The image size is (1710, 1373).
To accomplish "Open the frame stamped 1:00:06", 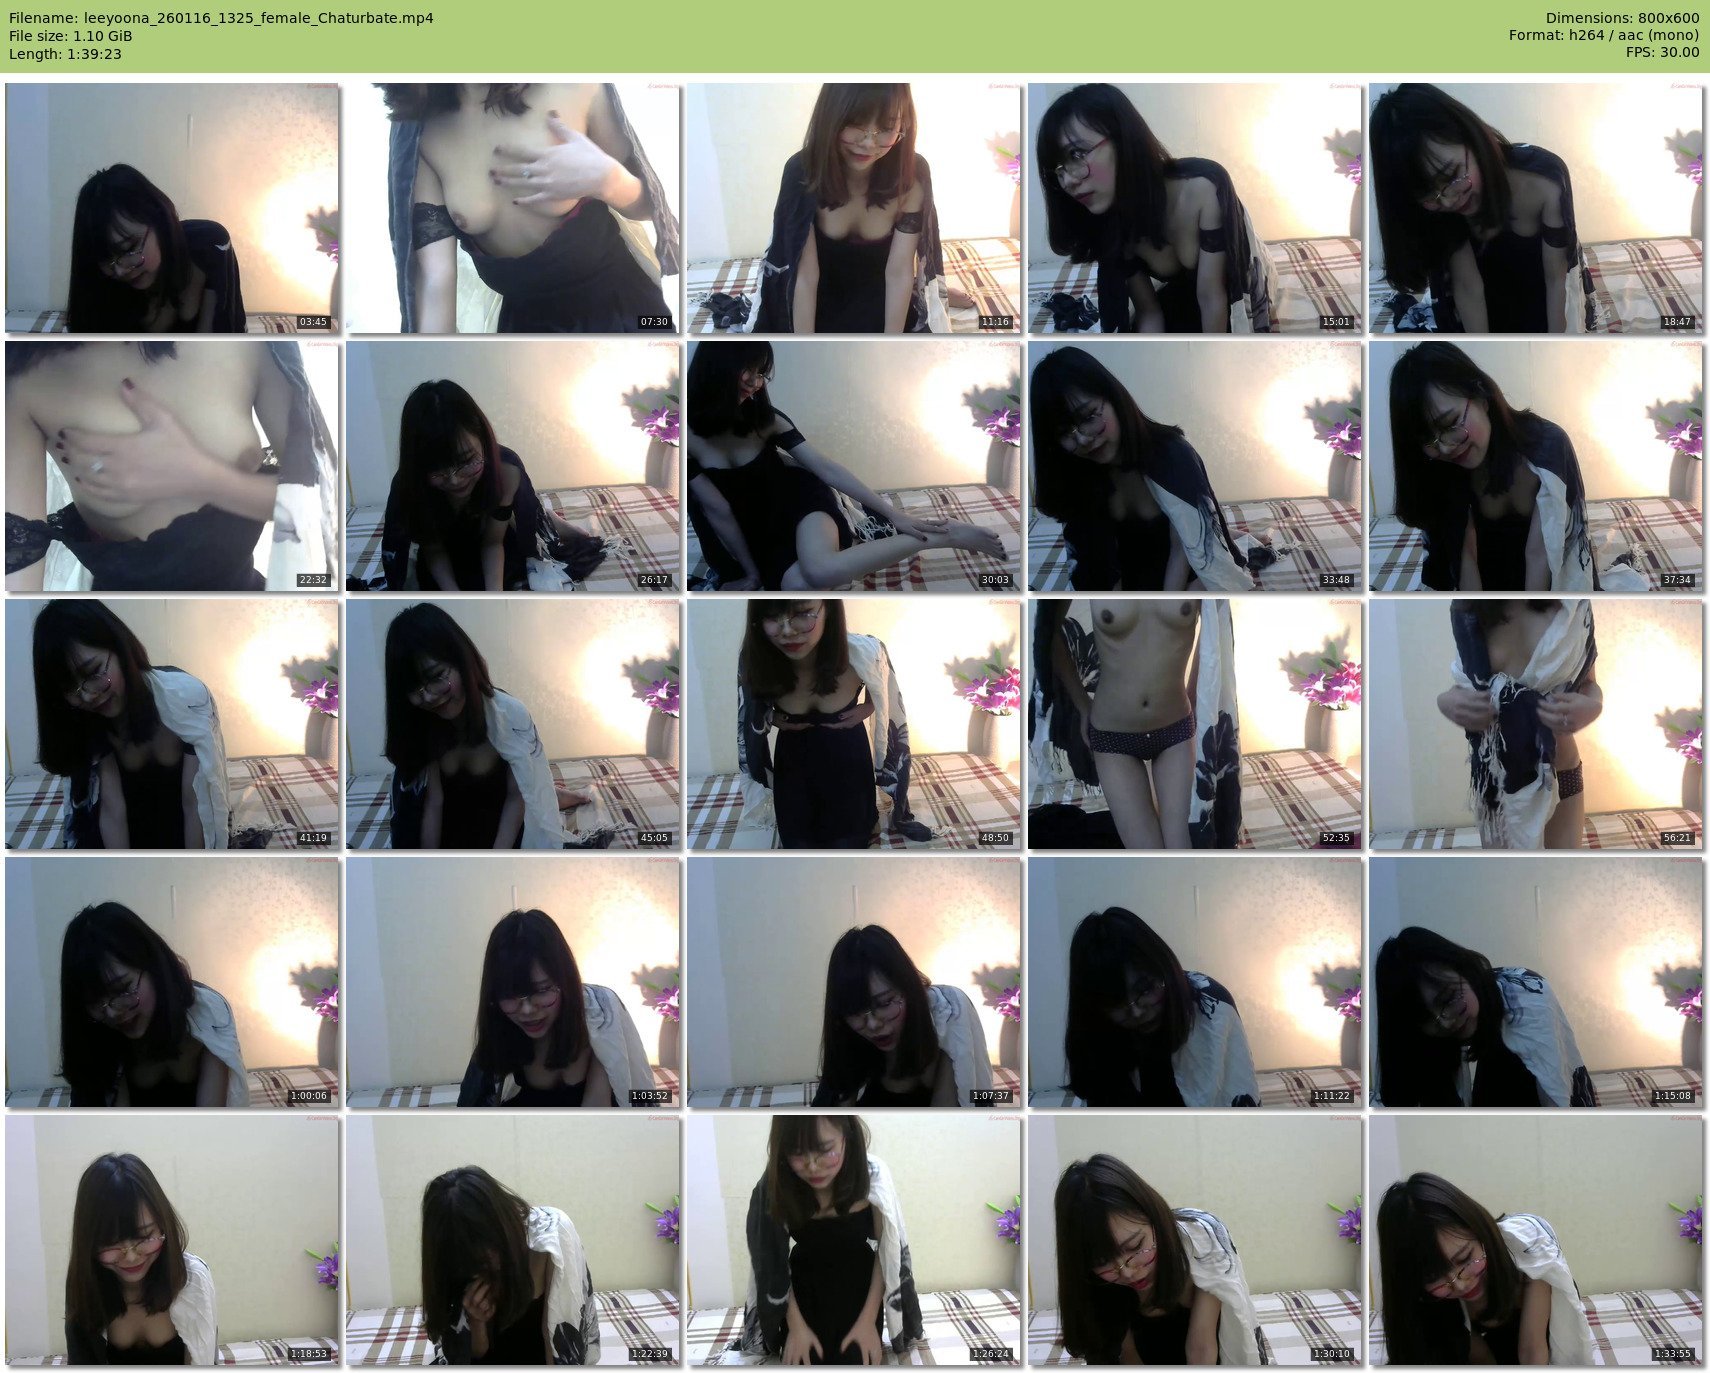I will point(172,982).
